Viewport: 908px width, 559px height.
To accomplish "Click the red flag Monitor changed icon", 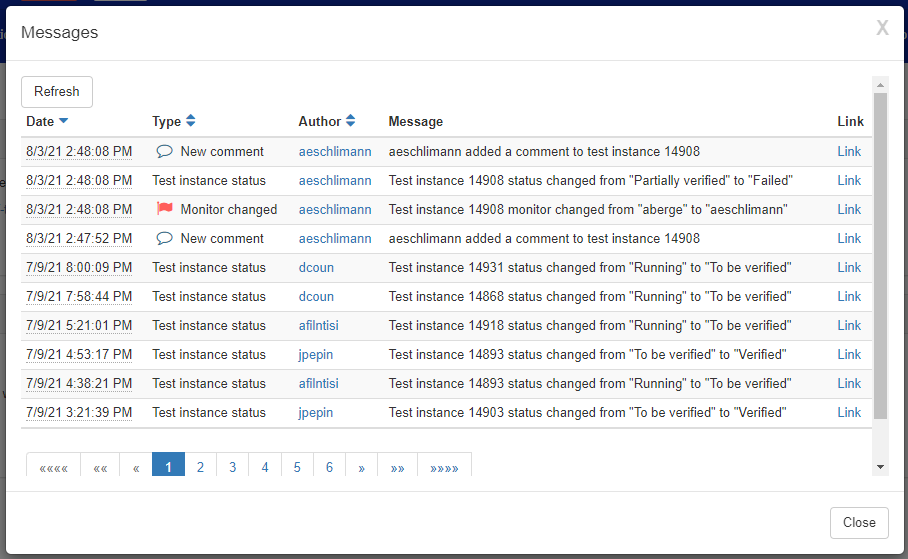I will pyautogui.click(x=165, y=209).
